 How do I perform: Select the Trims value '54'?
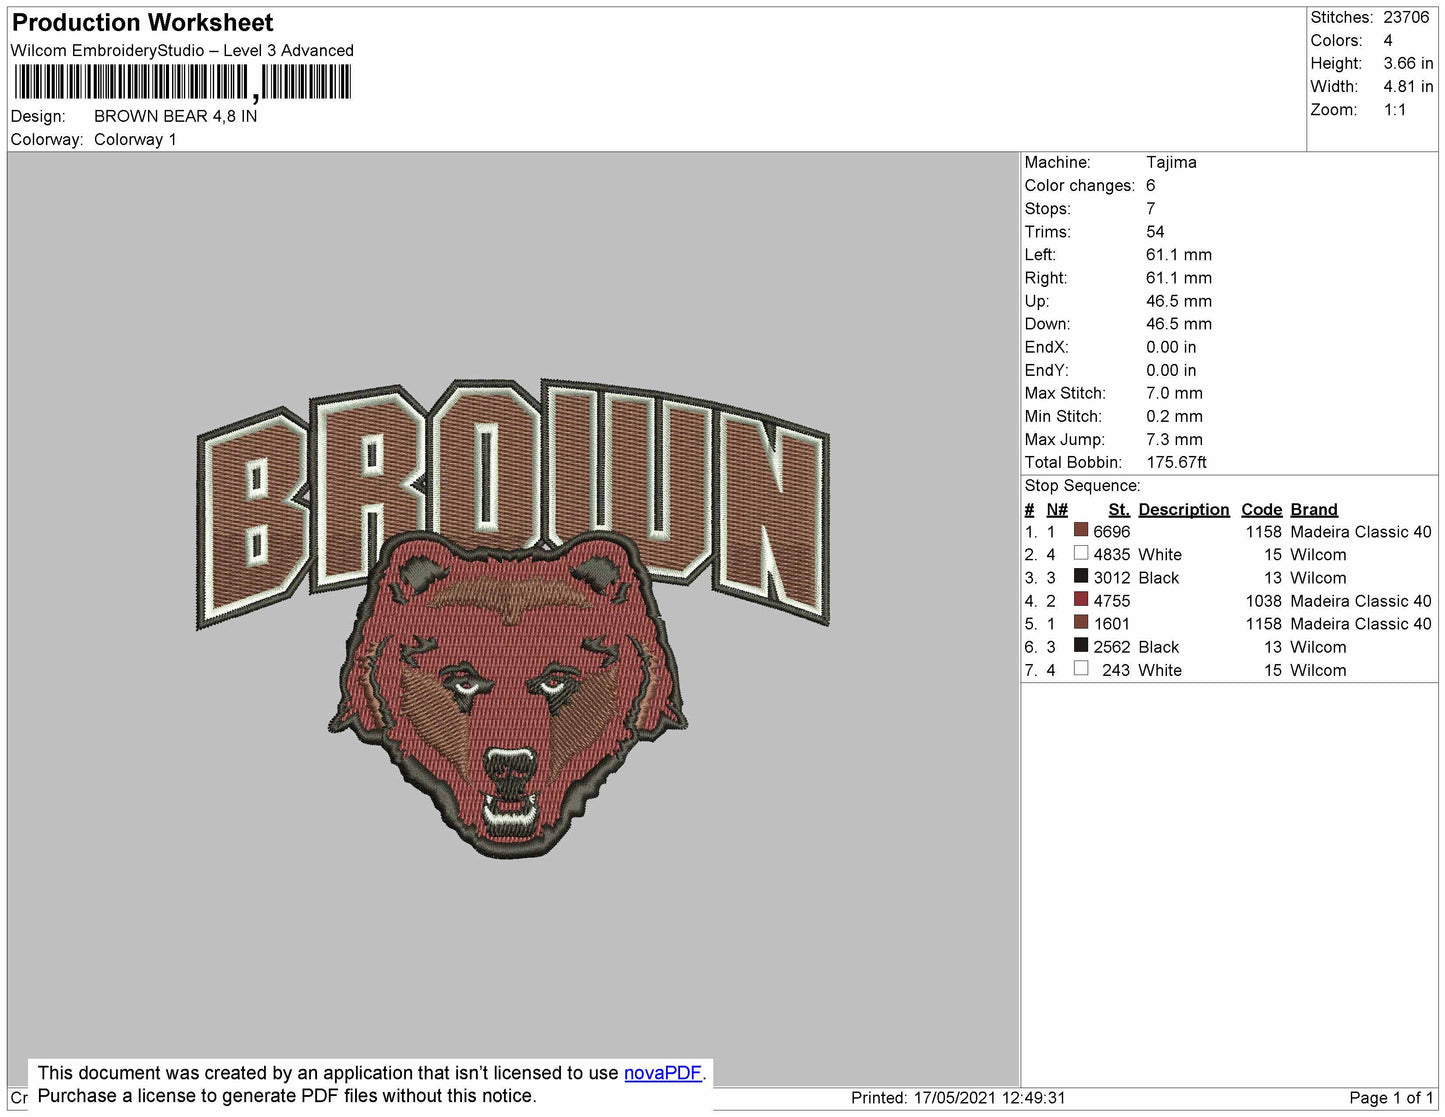click(x=1155, y=231)
